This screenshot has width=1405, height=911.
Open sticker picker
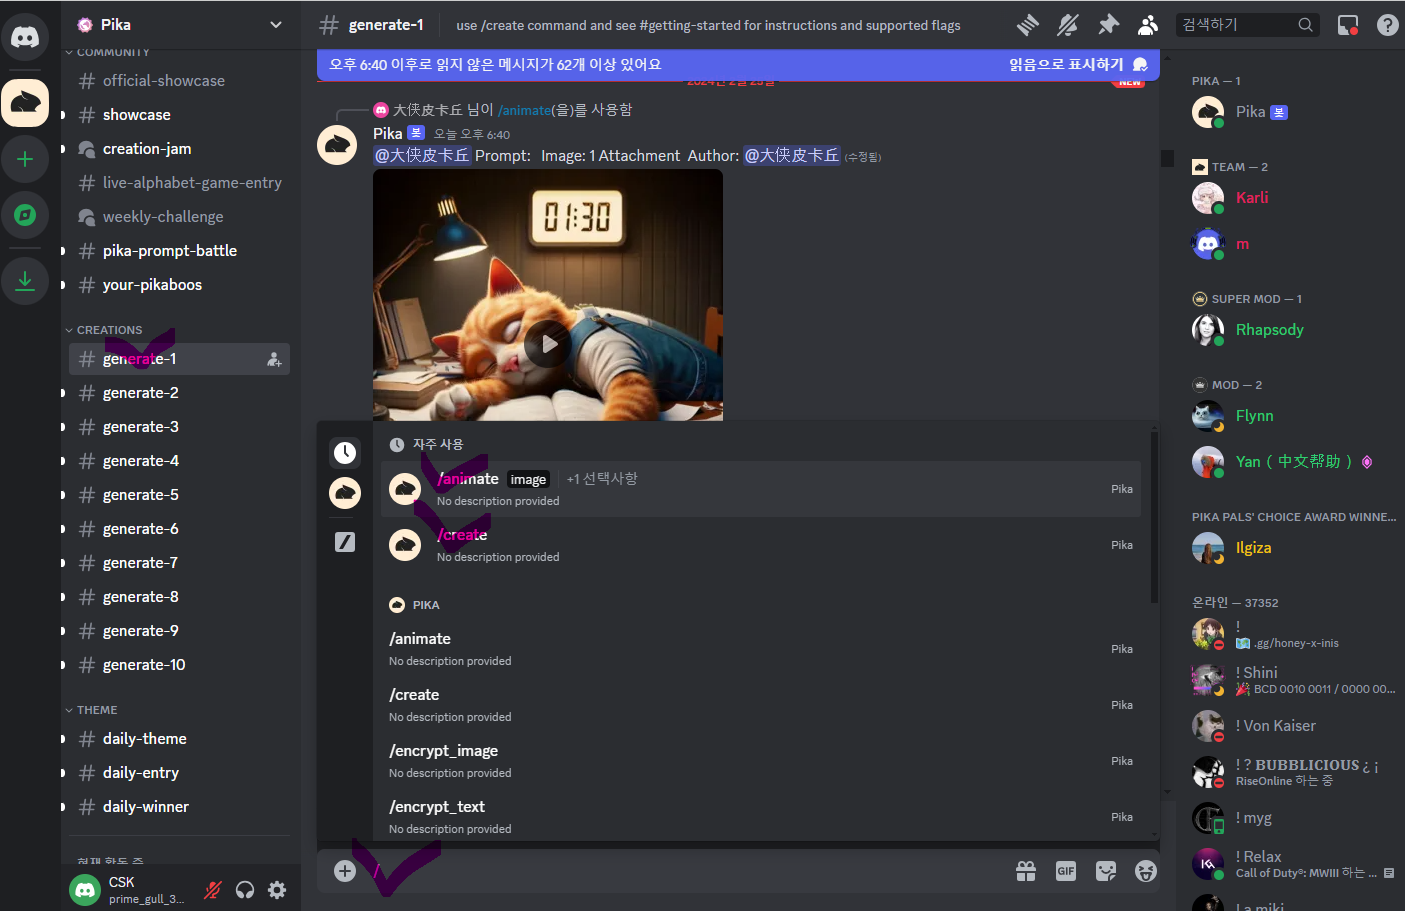(x=1106, y=871)
